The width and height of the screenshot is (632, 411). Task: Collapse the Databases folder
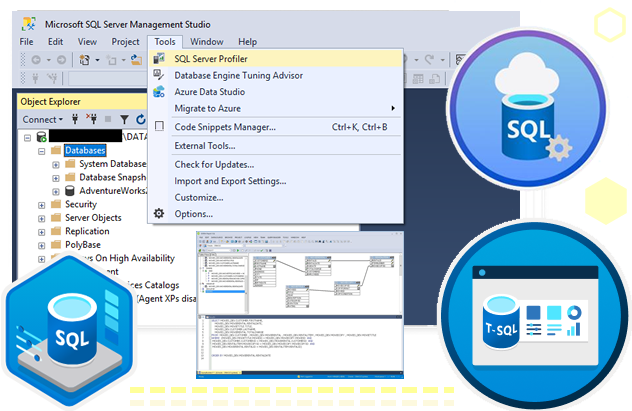pos(42,152)
